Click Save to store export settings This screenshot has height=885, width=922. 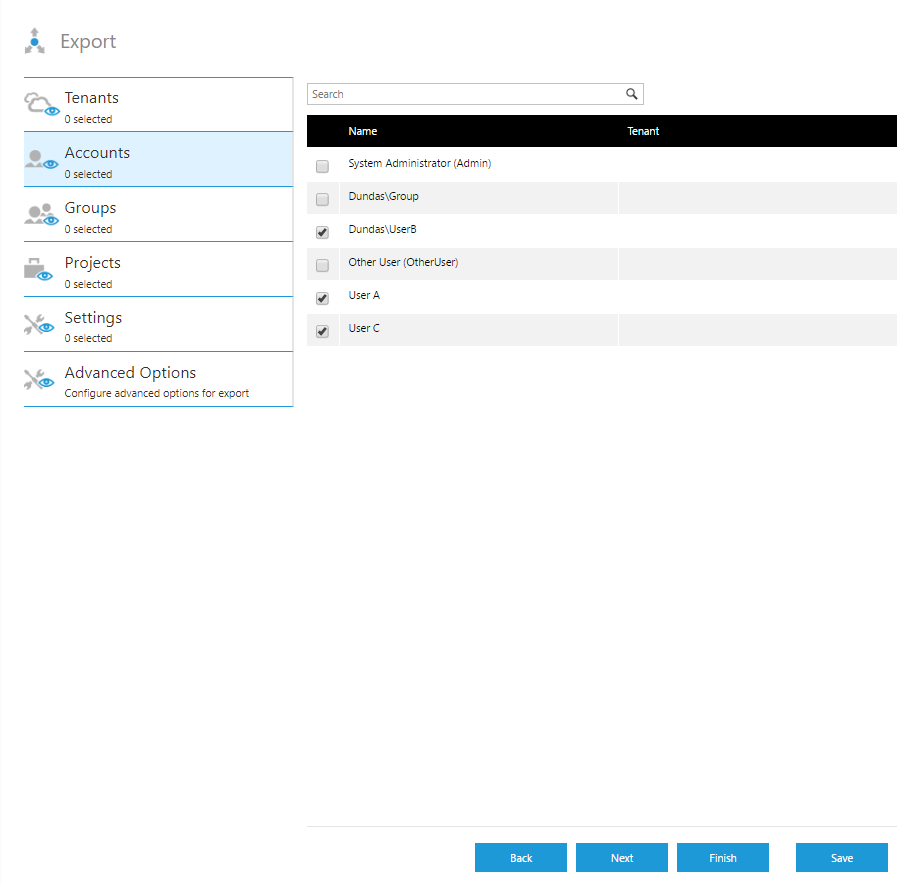(841, 857)
